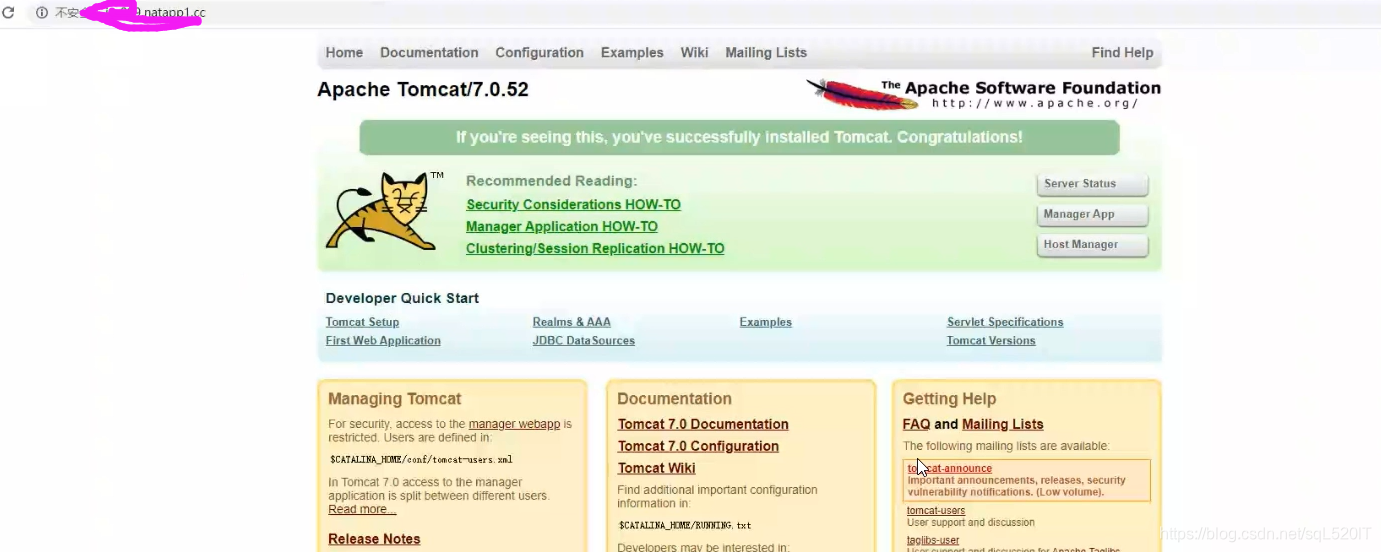Open the Tomcat Setup link

pos(362,322)
